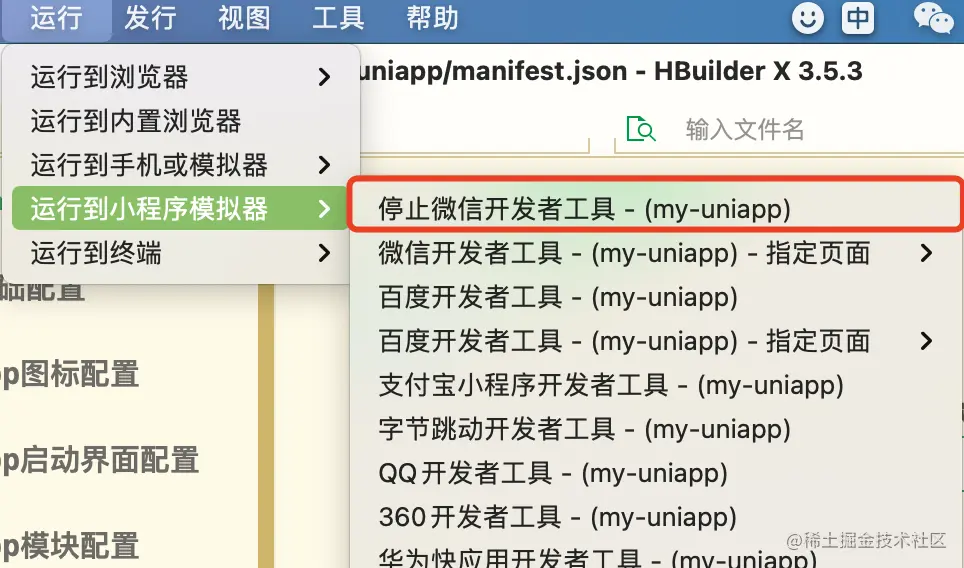Choose 微信开发者工具 - (my-uniapp) - 指定页面

(655, 253)
